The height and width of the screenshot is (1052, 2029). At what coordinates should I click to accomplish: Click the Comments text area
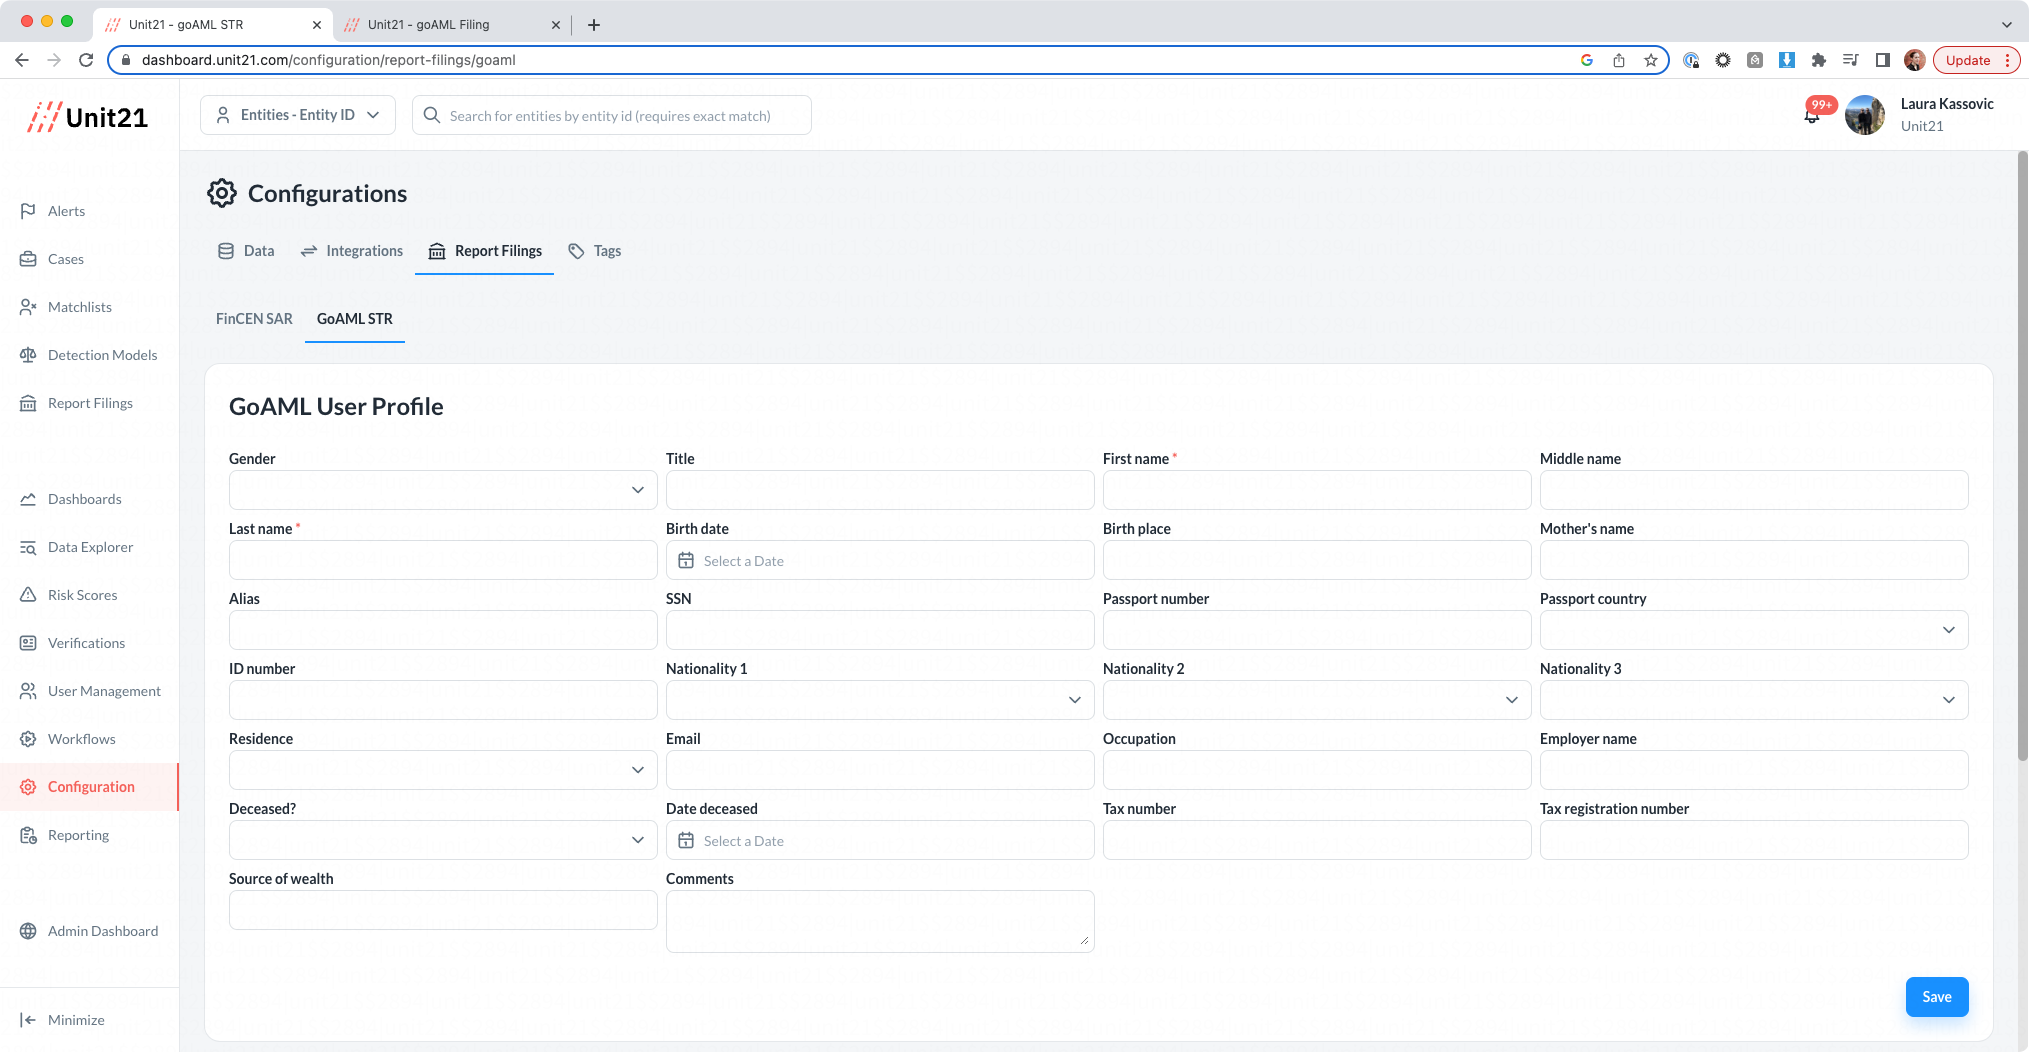pyautogui.click(x=880, y=921)
